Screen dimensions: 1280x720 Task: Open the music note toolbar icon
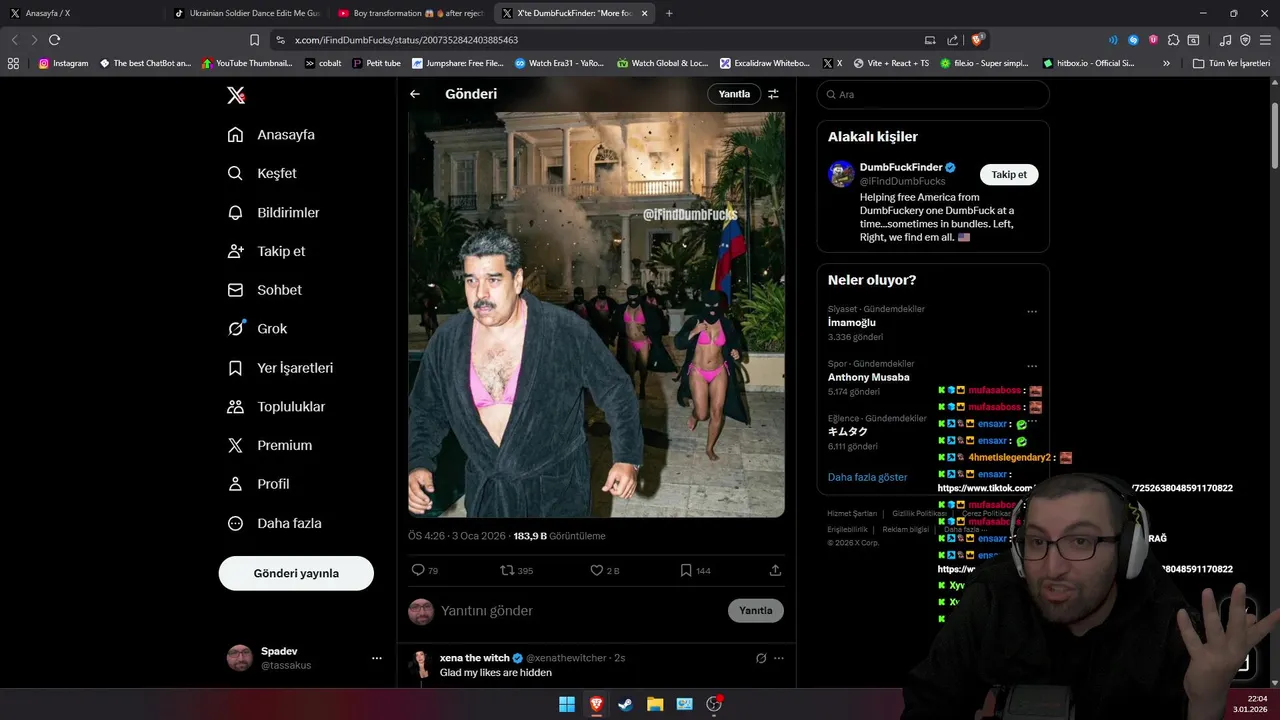tap(1226, 40)
